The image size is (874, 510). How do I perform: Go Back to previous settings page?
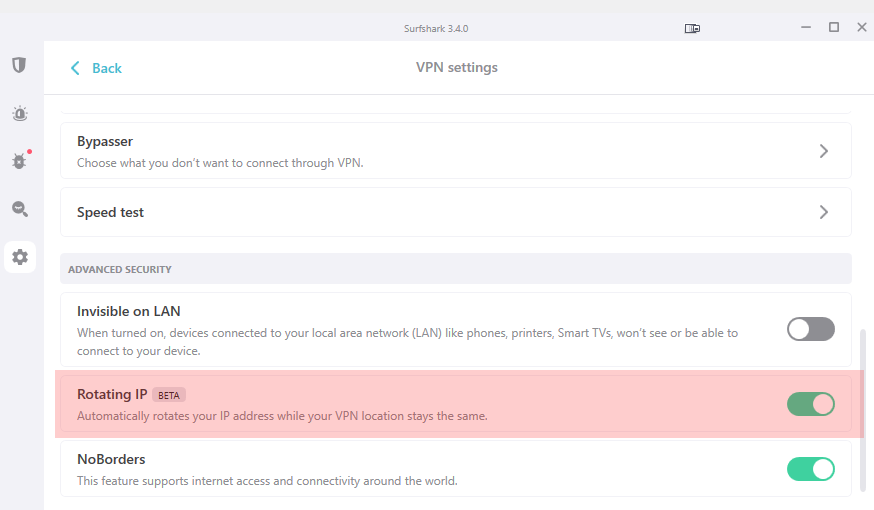tap(96, 68)
